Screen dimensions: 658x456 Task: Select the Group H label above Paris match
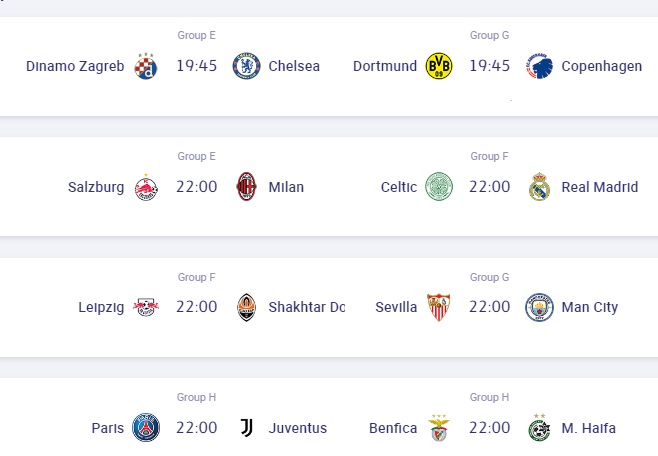(196, 397)
